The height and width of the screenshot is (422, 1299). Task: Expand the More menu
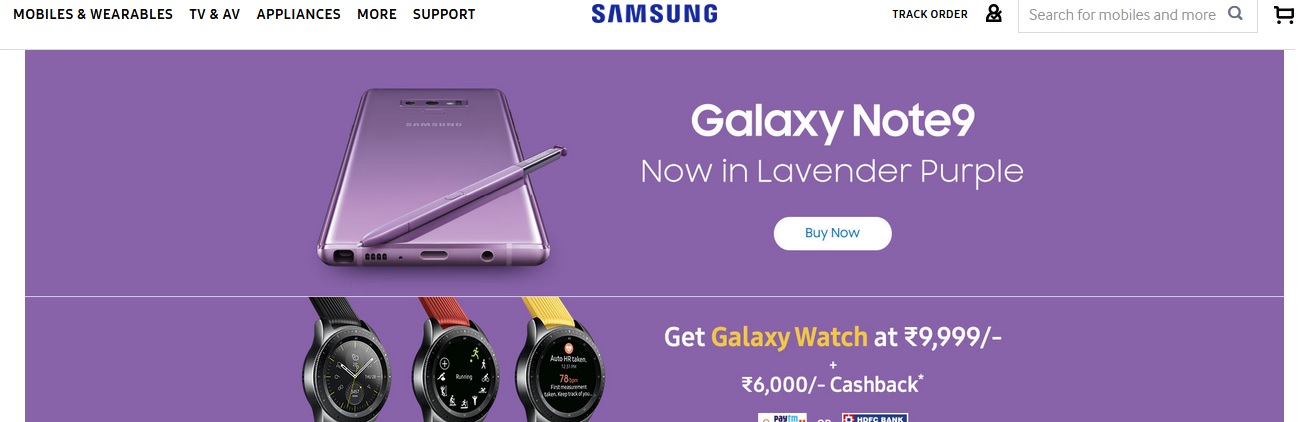pyautogui.click(x=376, y=15)
